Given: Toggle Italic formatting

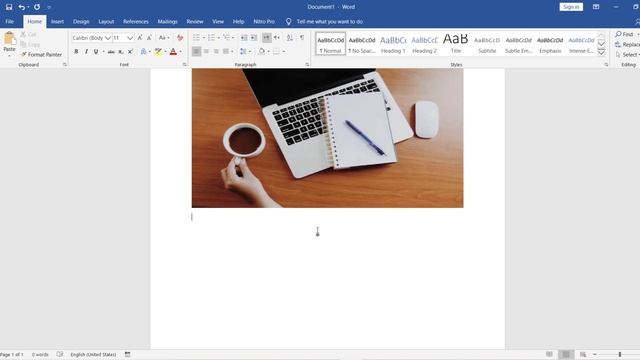Looking at the screenshot, I should [86, 51].
